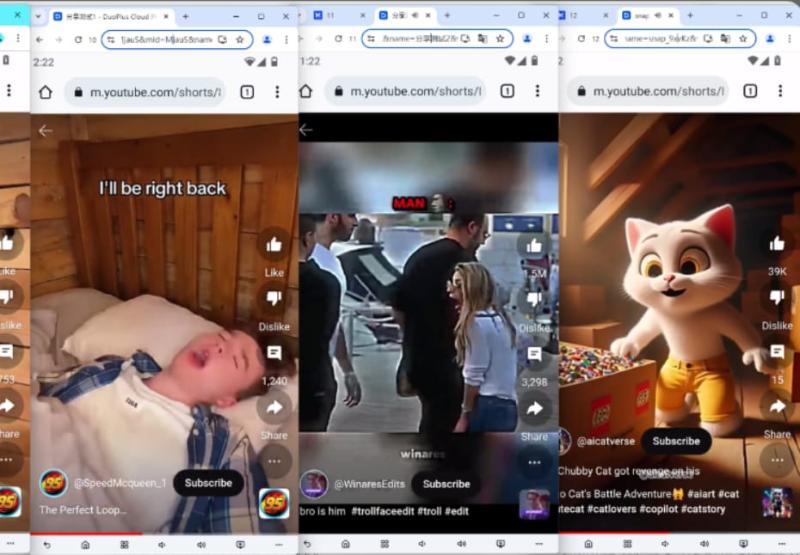This screenshot has height=555, width=800.
Task: Subscribe to @SpeedMcqueen_1 channel
Action: pos(208,483)
